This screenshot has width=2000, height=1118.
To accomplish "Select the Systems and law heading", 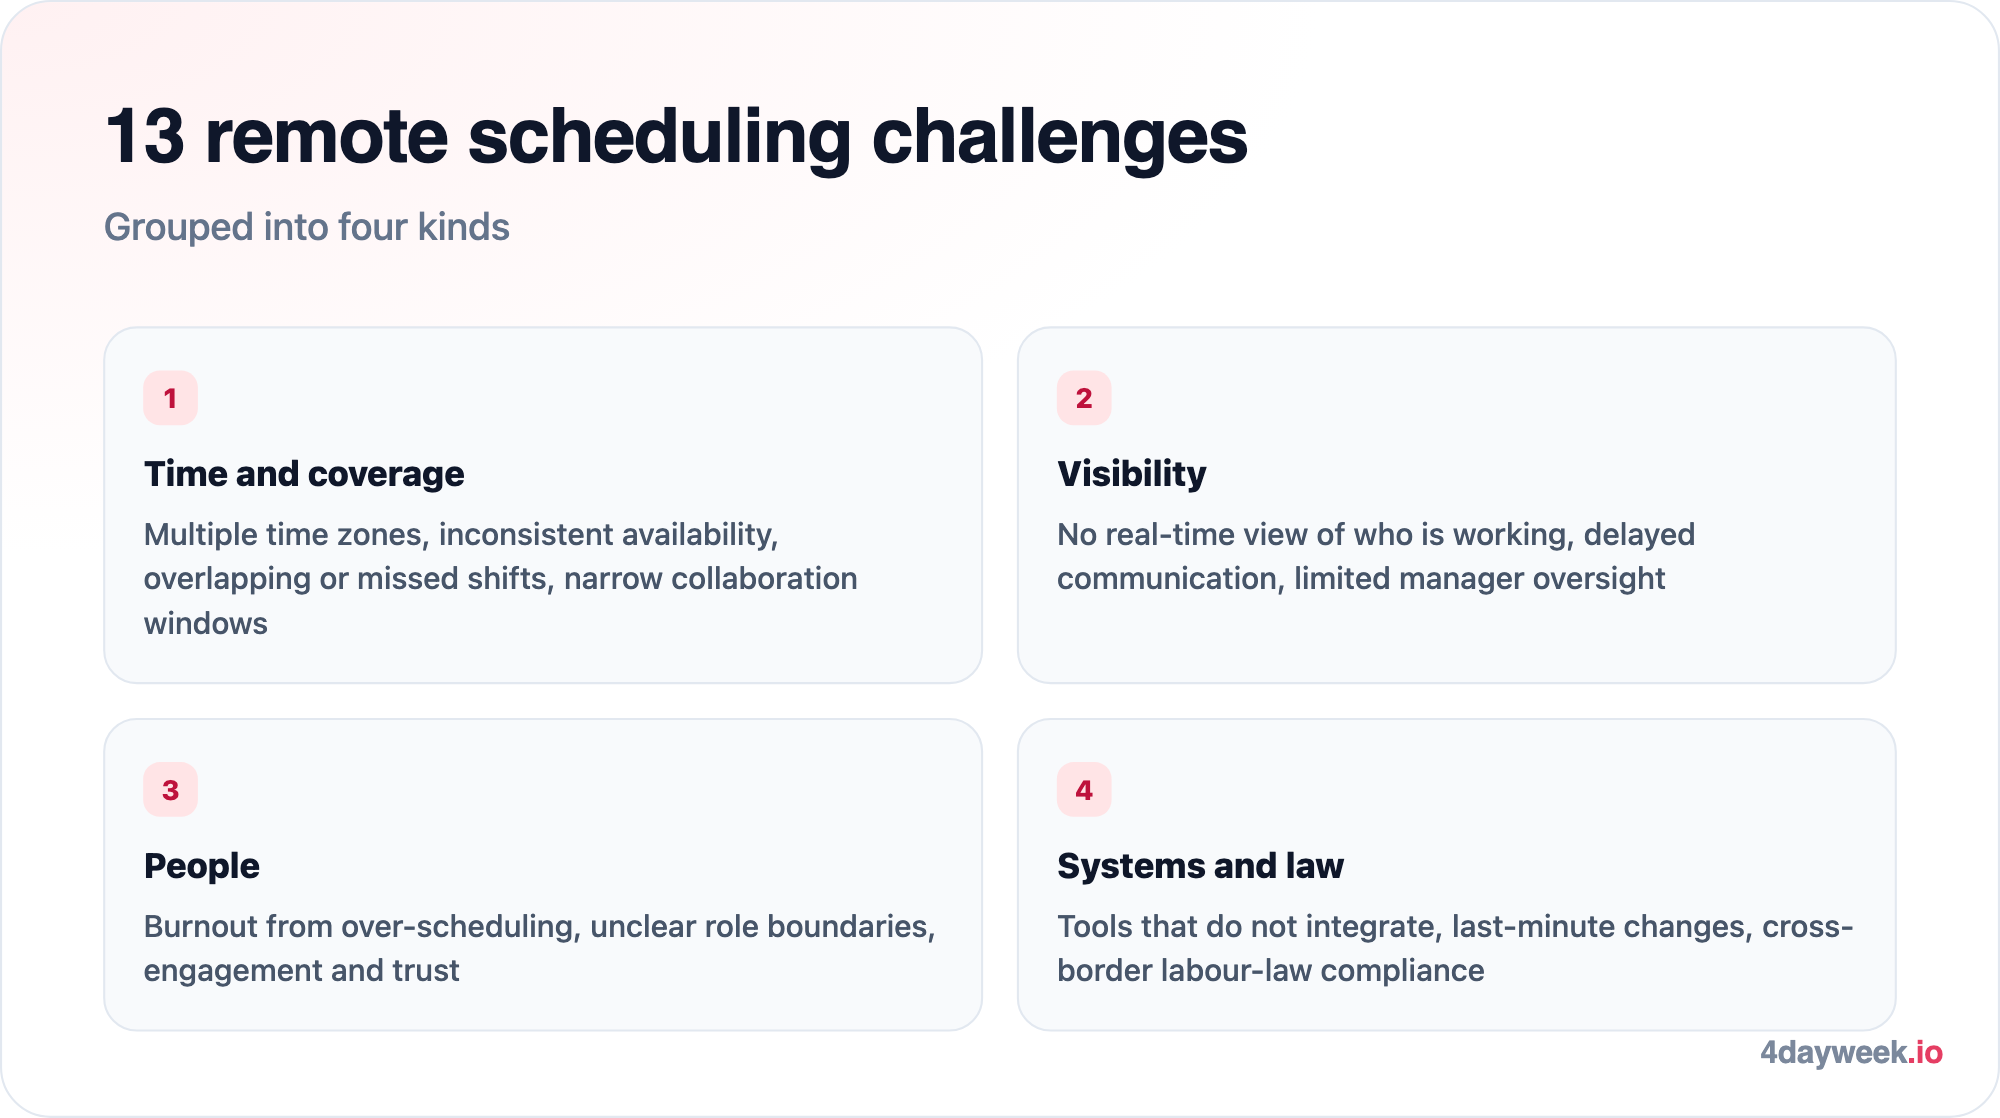I will point(1200,866).
